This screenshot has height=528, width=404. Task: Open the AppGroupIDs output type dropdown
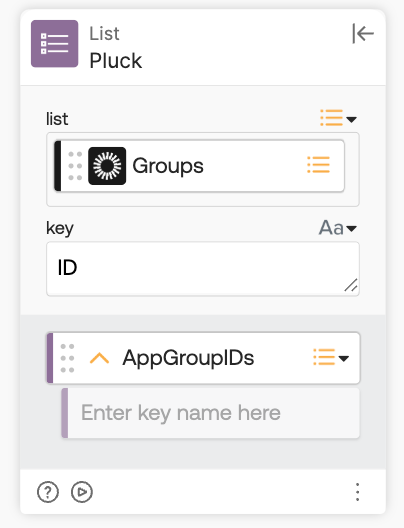(331, 357)
